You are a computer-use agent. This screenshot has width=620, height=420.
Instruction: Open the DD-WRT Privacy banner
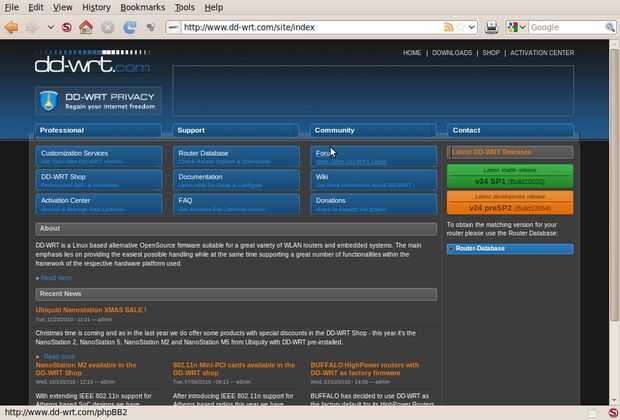click(x=98, y=100)
